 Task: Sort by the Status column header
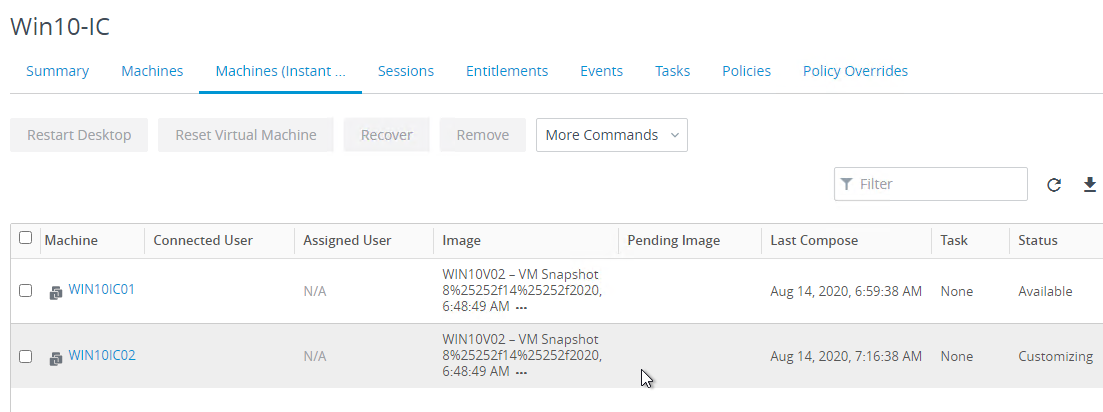click(1038, 240)
